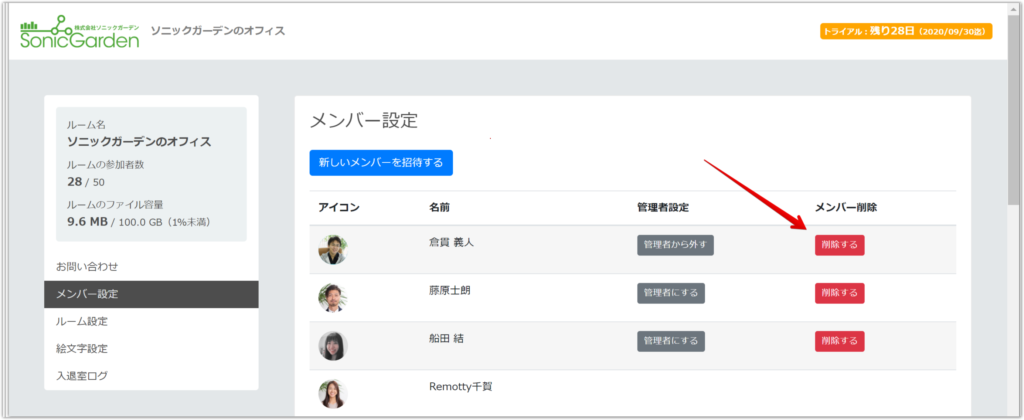This screenshot has width=1024, height=420.
Task: Delete member 倉貫 義人 with 削除する
Action: coord(839,245)
